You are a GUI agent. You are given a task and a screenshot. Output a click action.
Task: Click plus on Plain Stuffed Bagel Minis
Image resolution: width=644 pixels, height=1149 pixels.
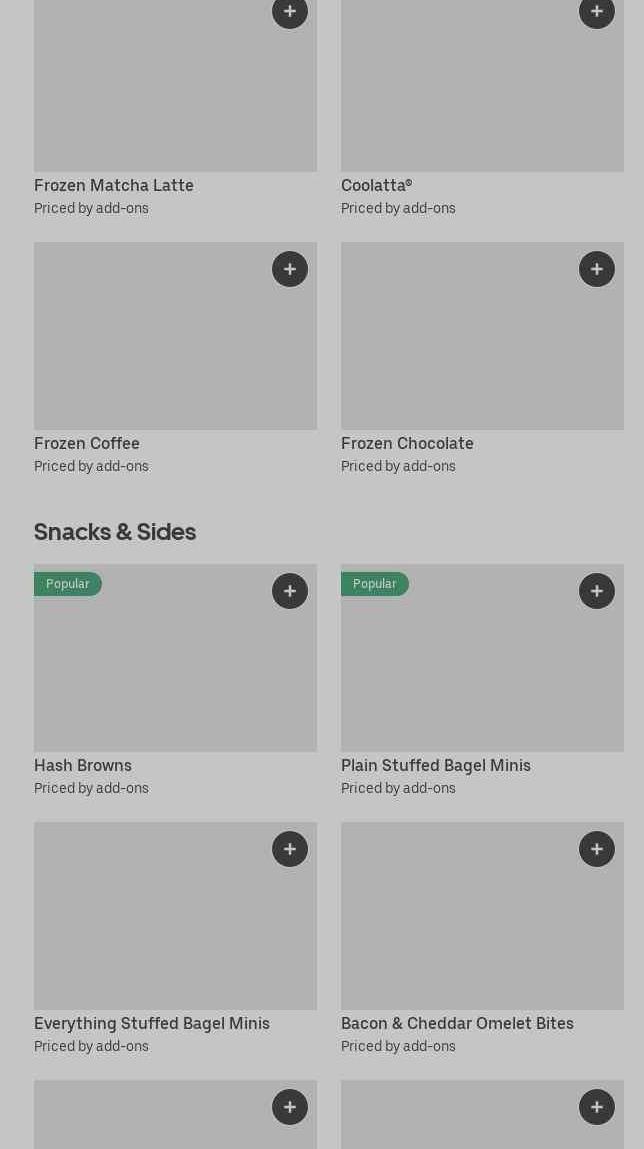click(x=597, y=591)
